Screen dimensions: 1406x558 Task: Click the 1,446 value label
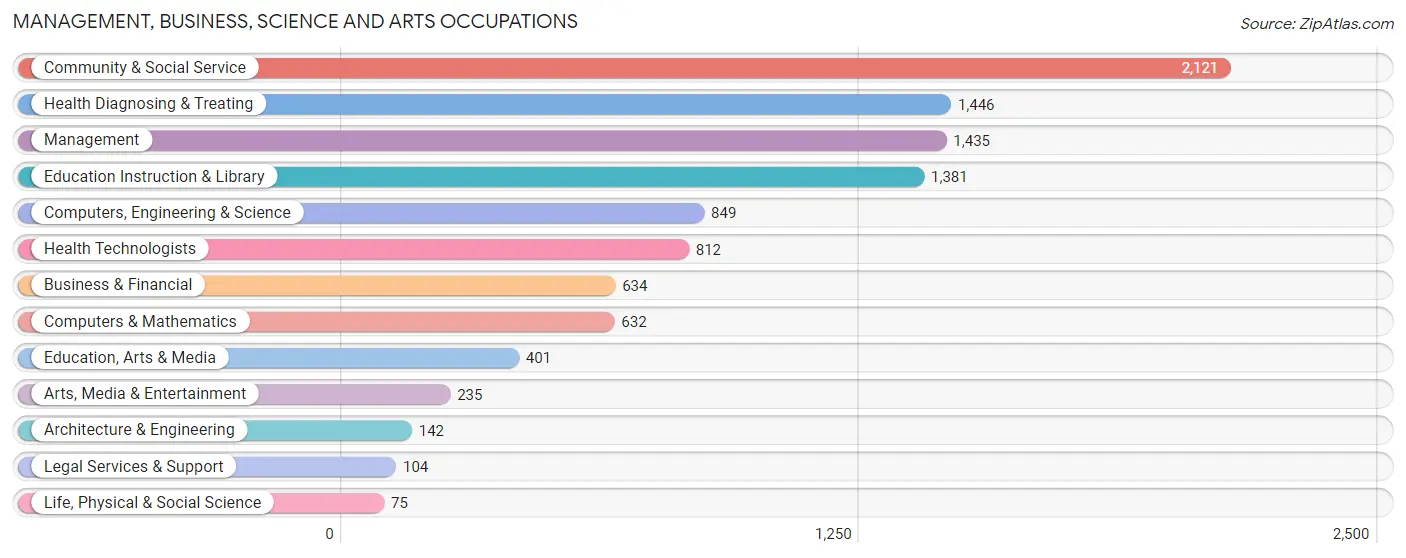tap(976, 104)
